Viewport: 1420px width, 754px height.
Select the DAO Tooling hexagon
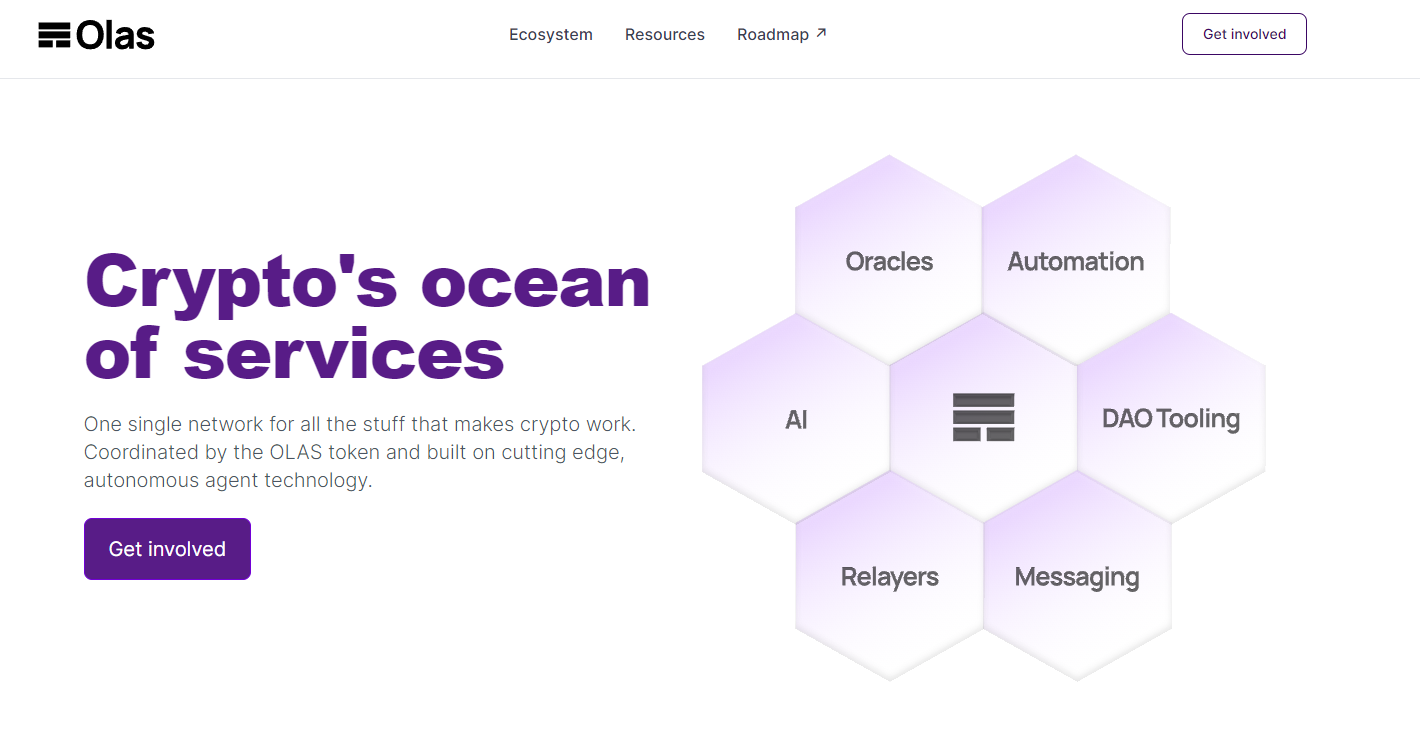[1171, 418]
